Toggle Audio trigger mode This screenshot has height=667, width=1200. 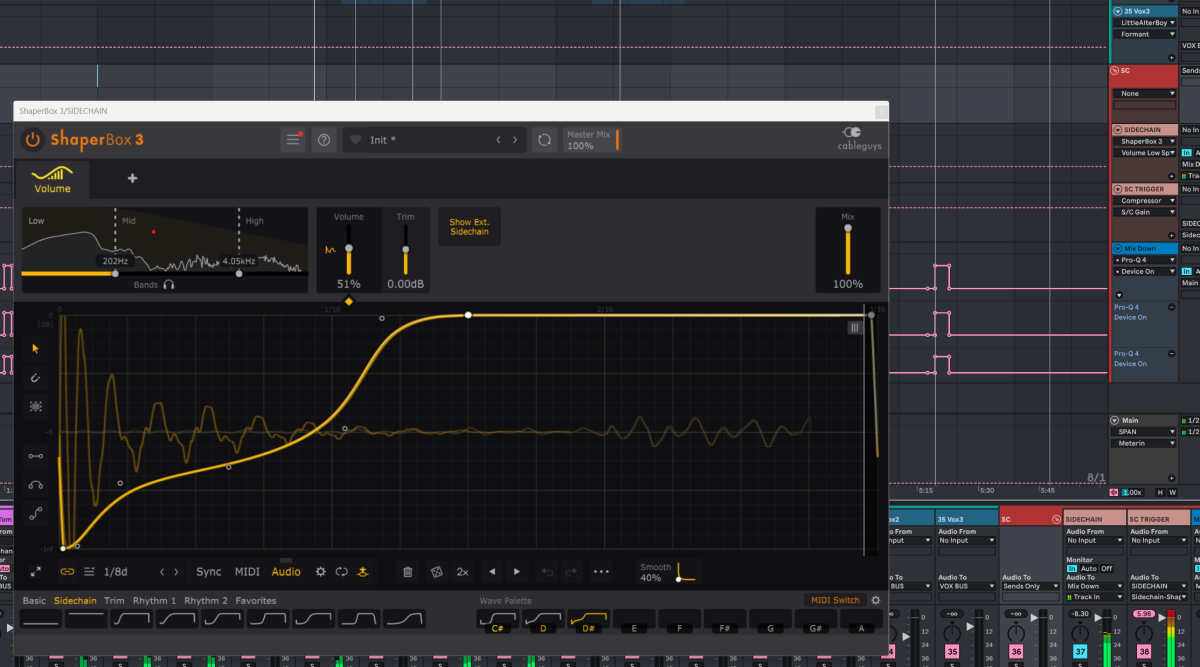[286, 572]
